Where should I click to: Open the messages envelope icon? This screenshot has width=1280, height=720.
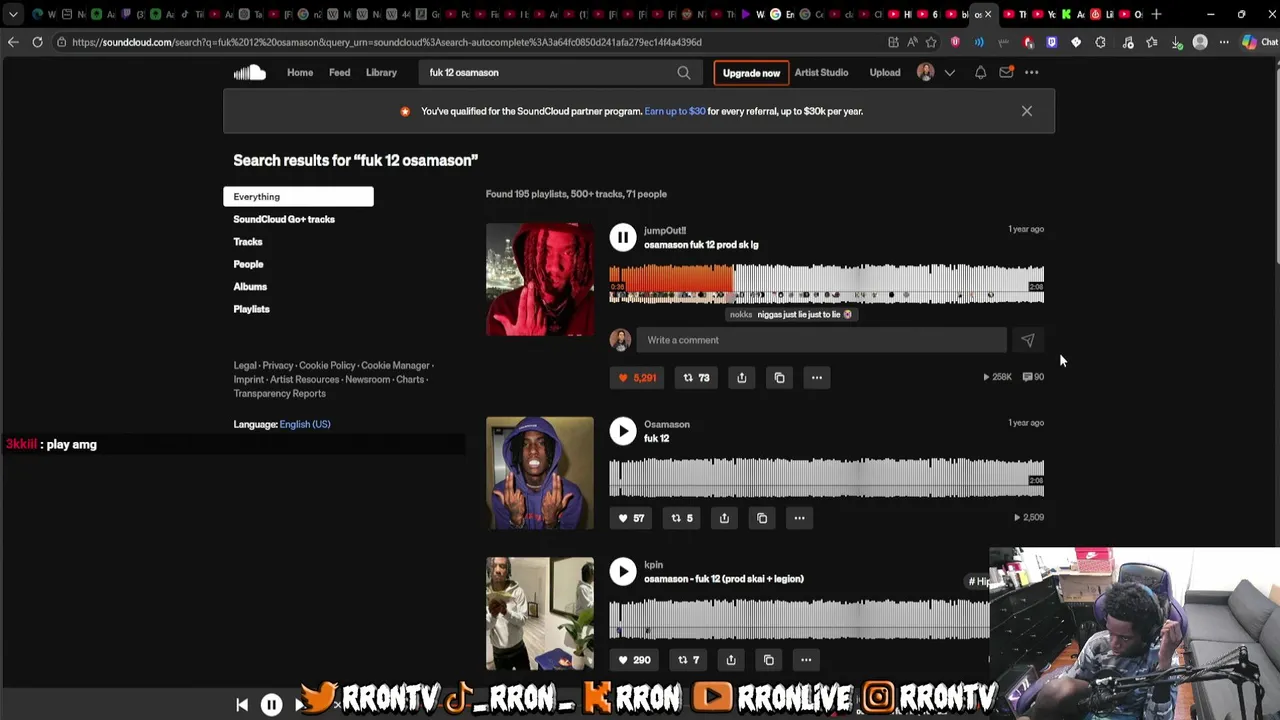[x=1006, y=72]
